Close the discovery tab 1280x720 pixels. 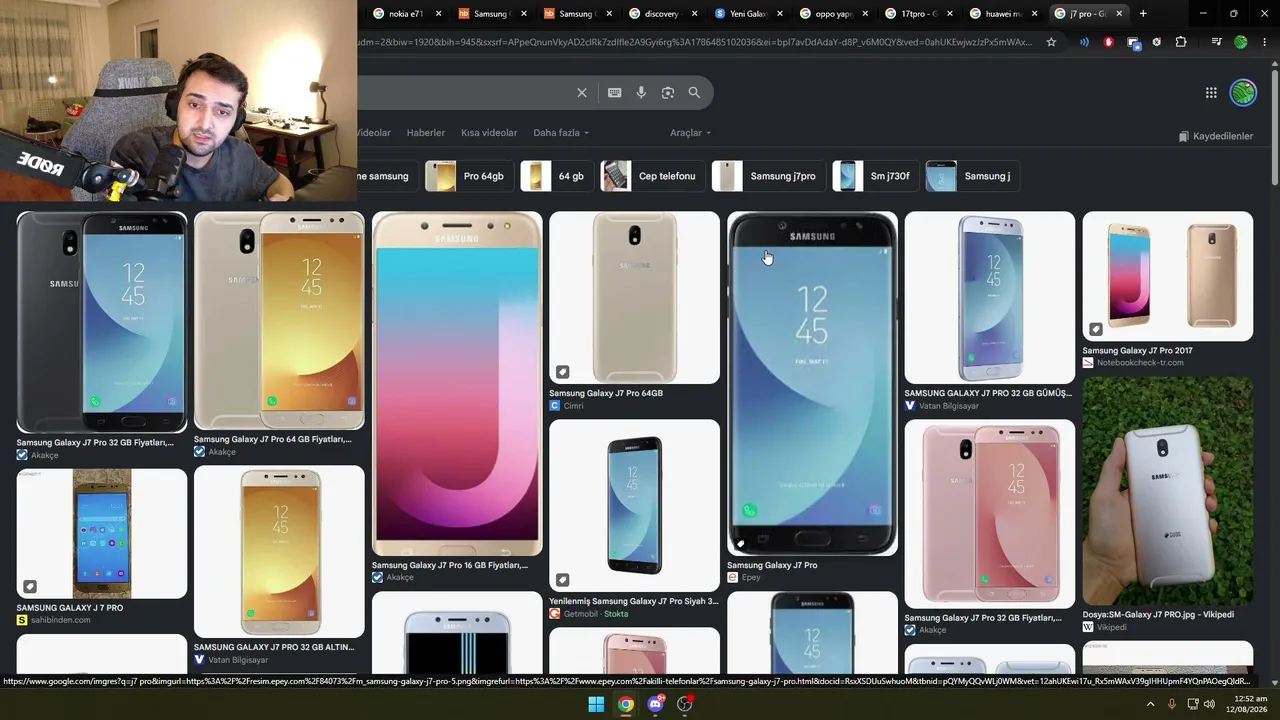694,14
